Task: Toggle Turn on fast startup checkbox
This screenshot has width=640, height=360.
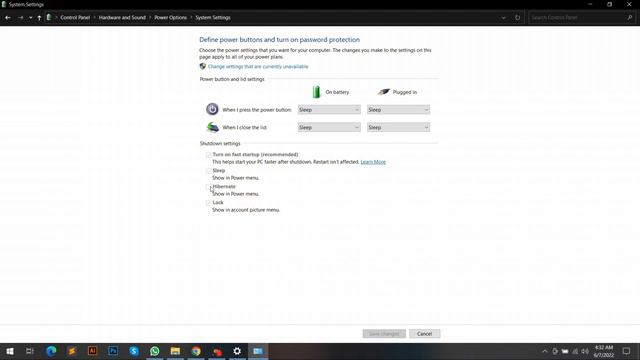Action: pos(208,155)
